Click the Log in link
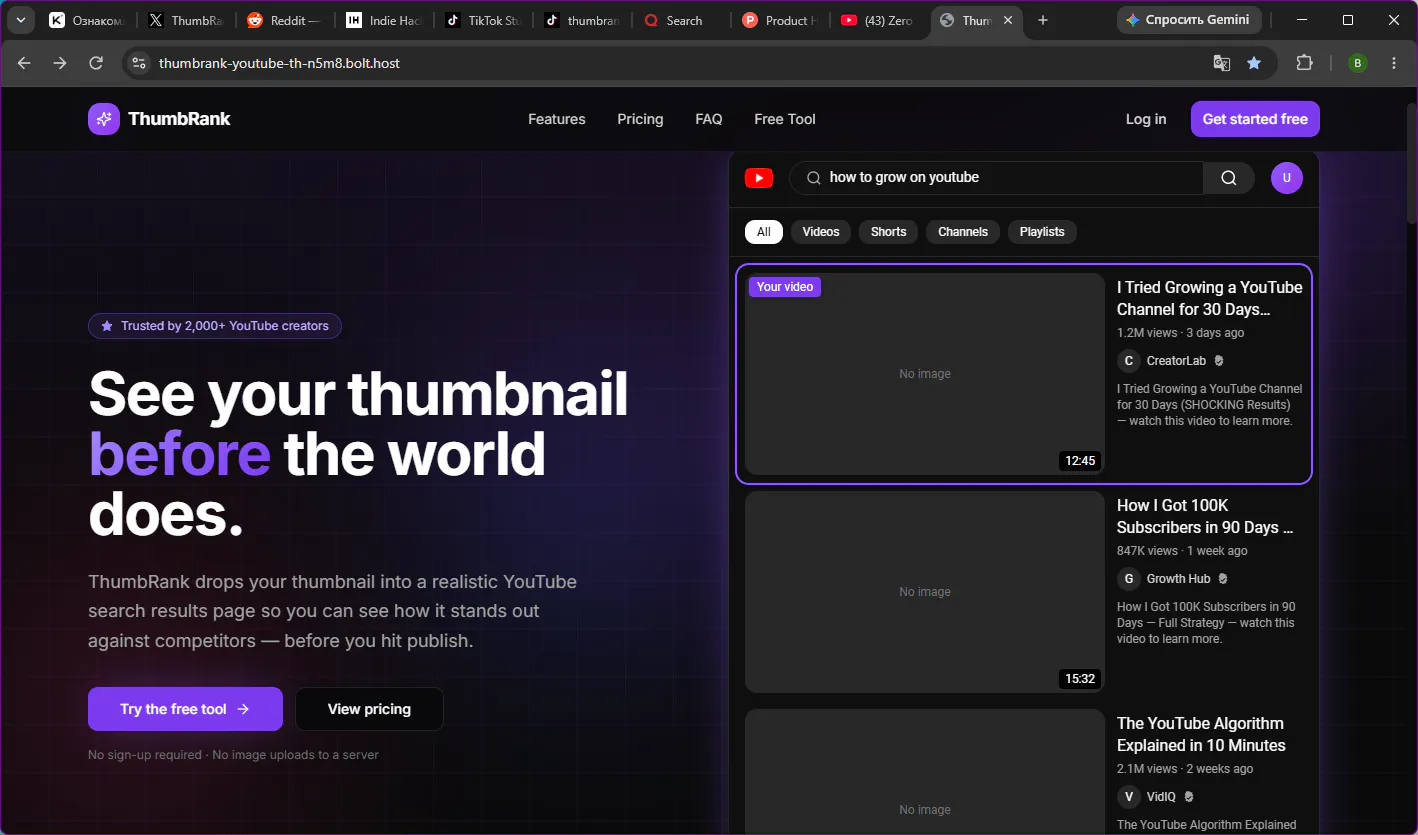This screenshot has width=1418, height=835. coord(1146,119)
